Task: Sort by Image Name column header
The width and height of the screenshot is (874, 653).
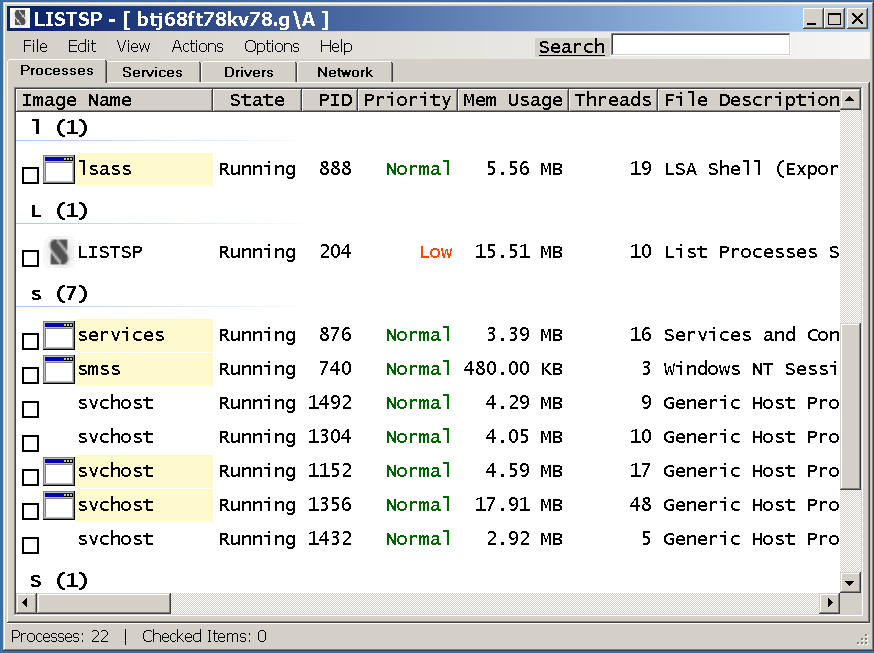Action: click(x=114, y=100)
